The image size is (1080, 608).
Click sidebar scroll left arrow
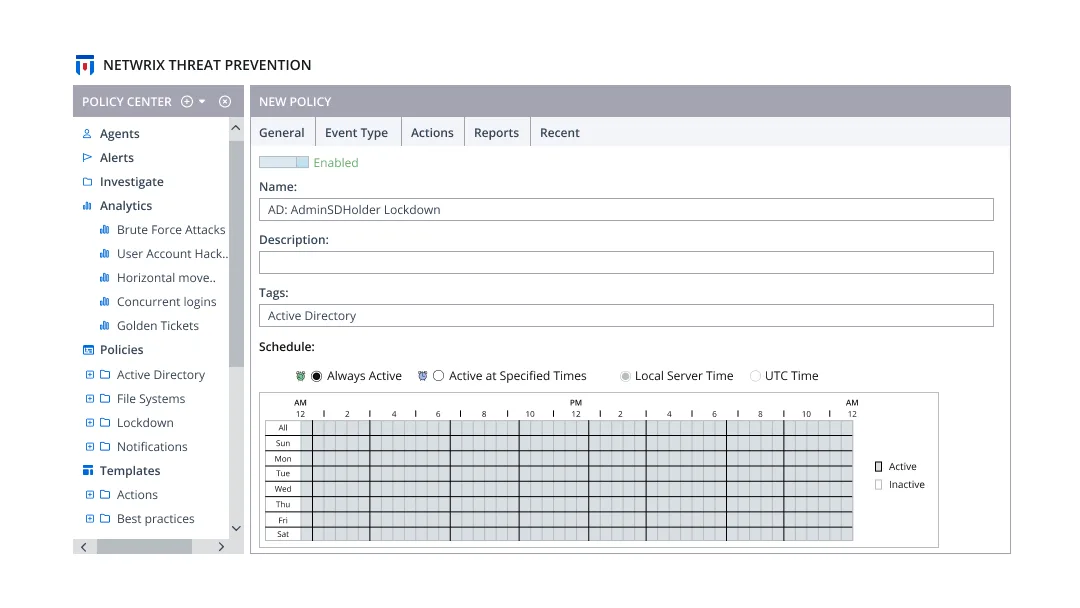(84, 547)
